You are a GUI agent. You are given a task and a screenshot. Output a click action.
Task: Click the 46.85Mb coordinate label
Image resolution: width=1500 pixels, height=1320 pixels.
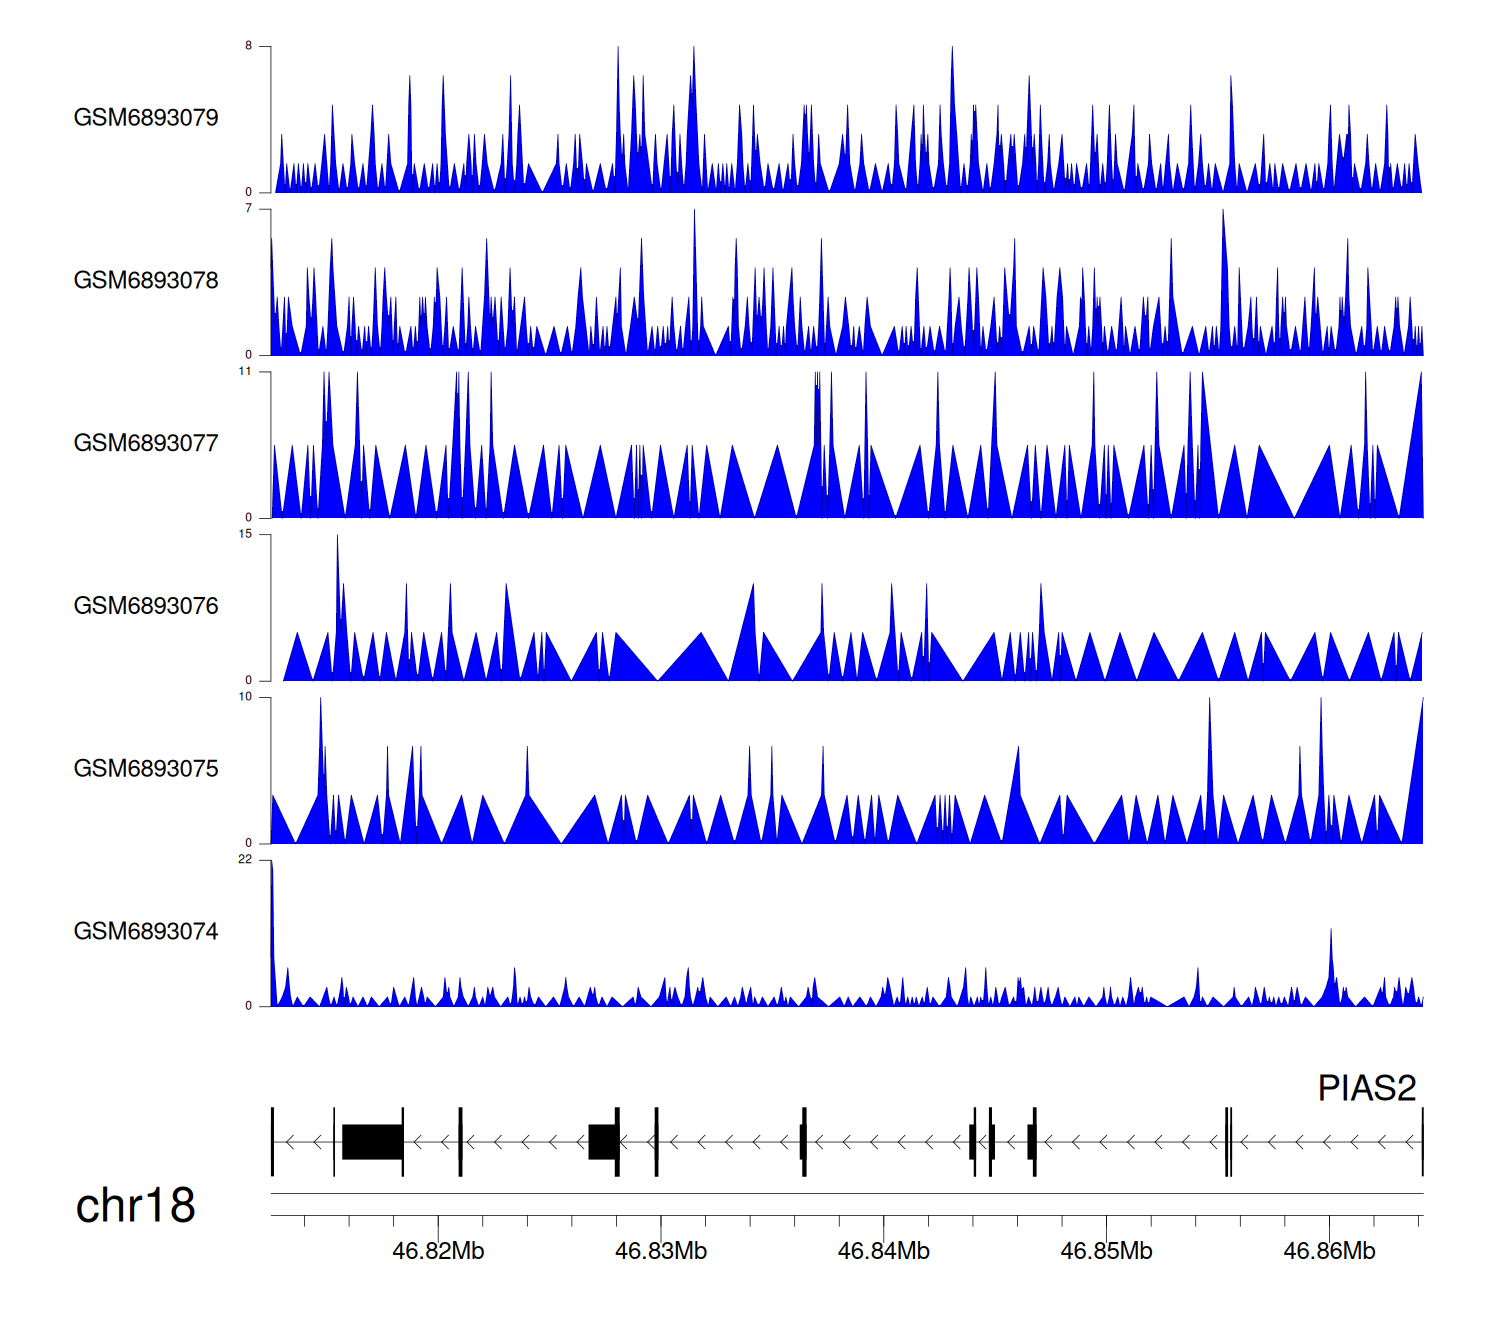1106,1251
